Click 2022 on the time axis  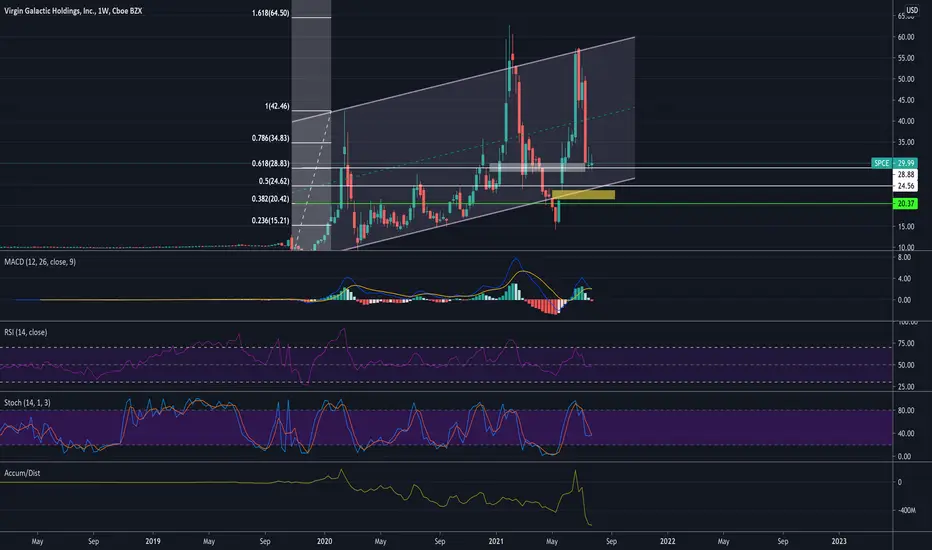tap(667, 541)
